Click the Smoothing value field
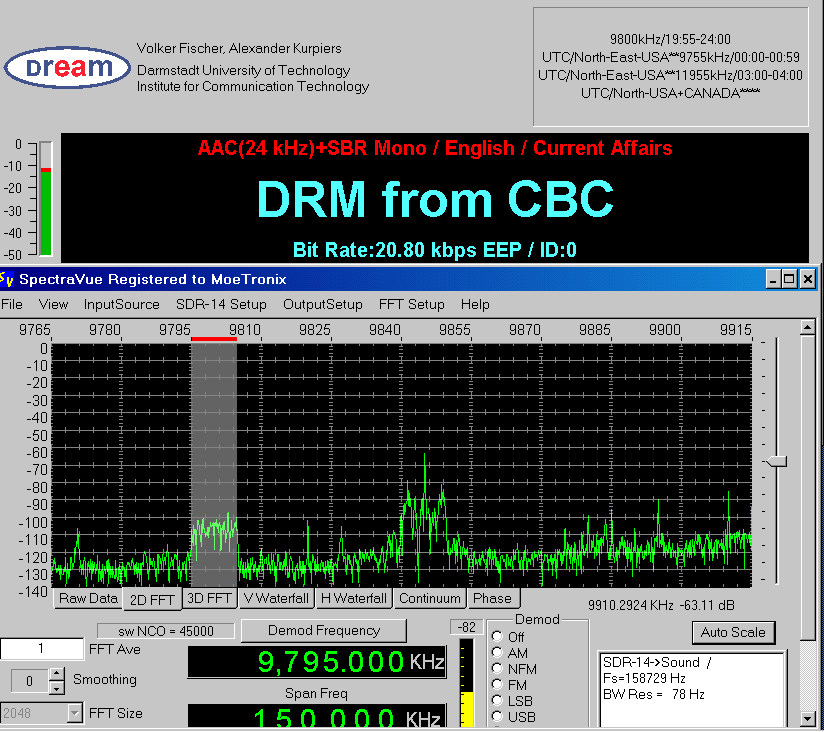 point(30,681)
